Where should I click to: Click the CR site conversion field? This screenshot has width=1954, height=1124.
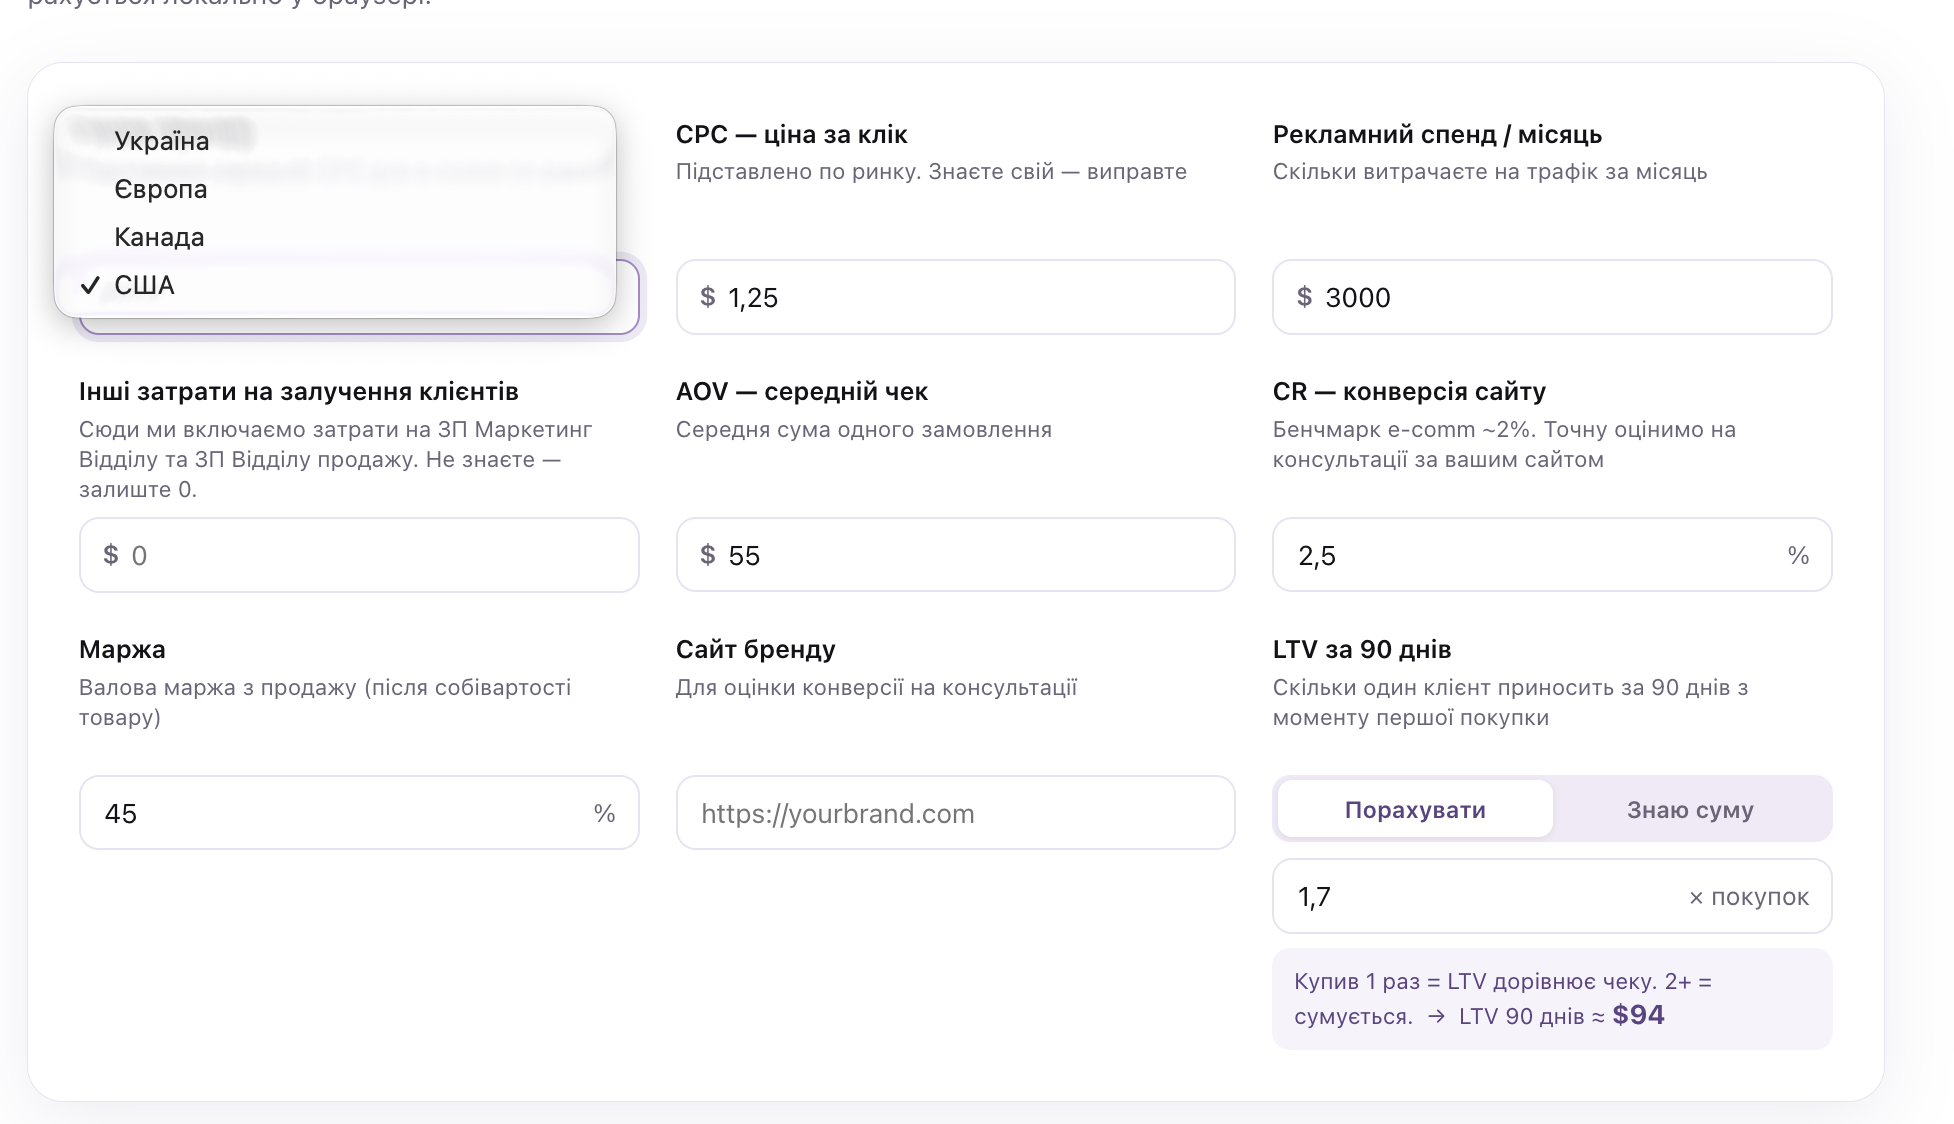[1552, 555]
